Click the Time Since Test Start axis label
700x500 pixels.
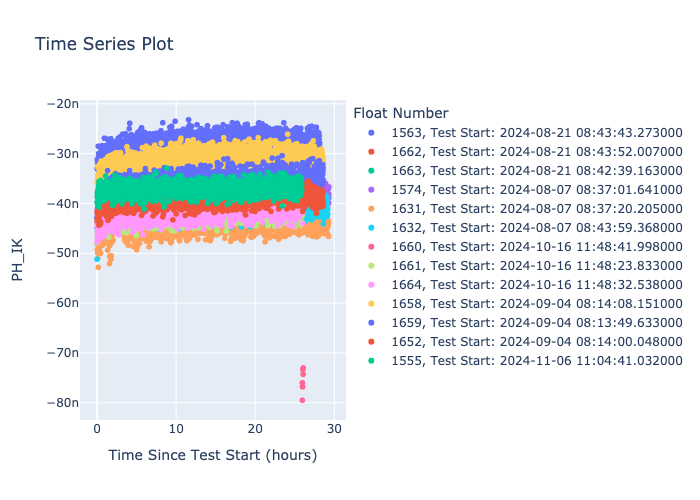212,455
